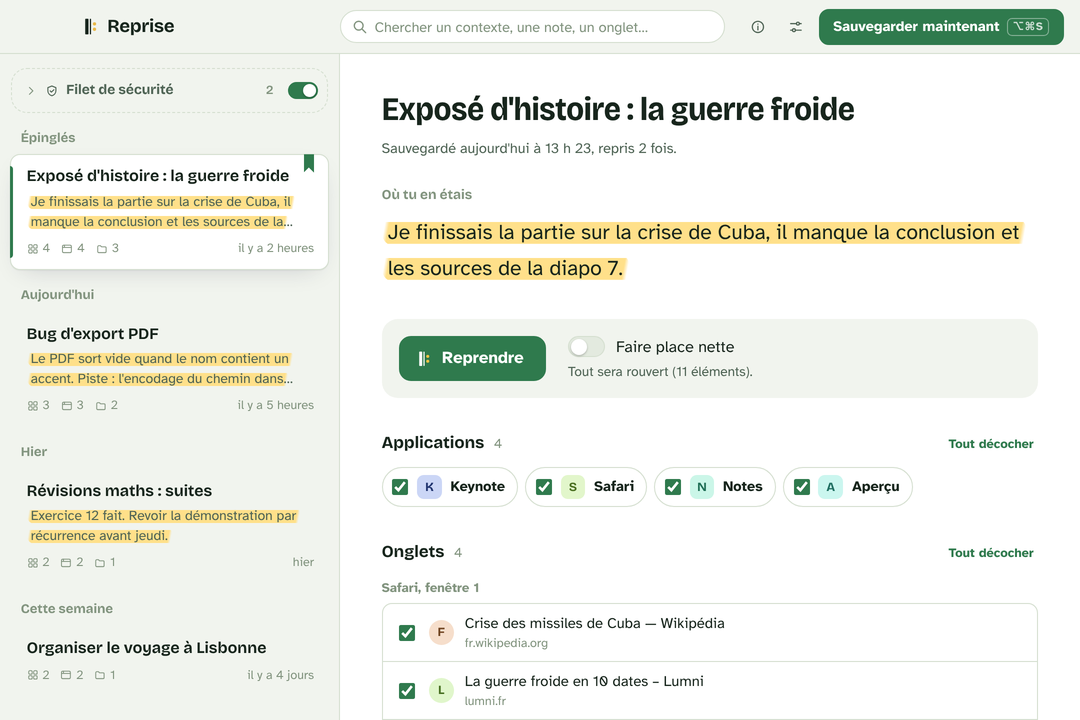Click the Reprendre button
Viewport: 1080px width, 720px height.
coord(472,358)
